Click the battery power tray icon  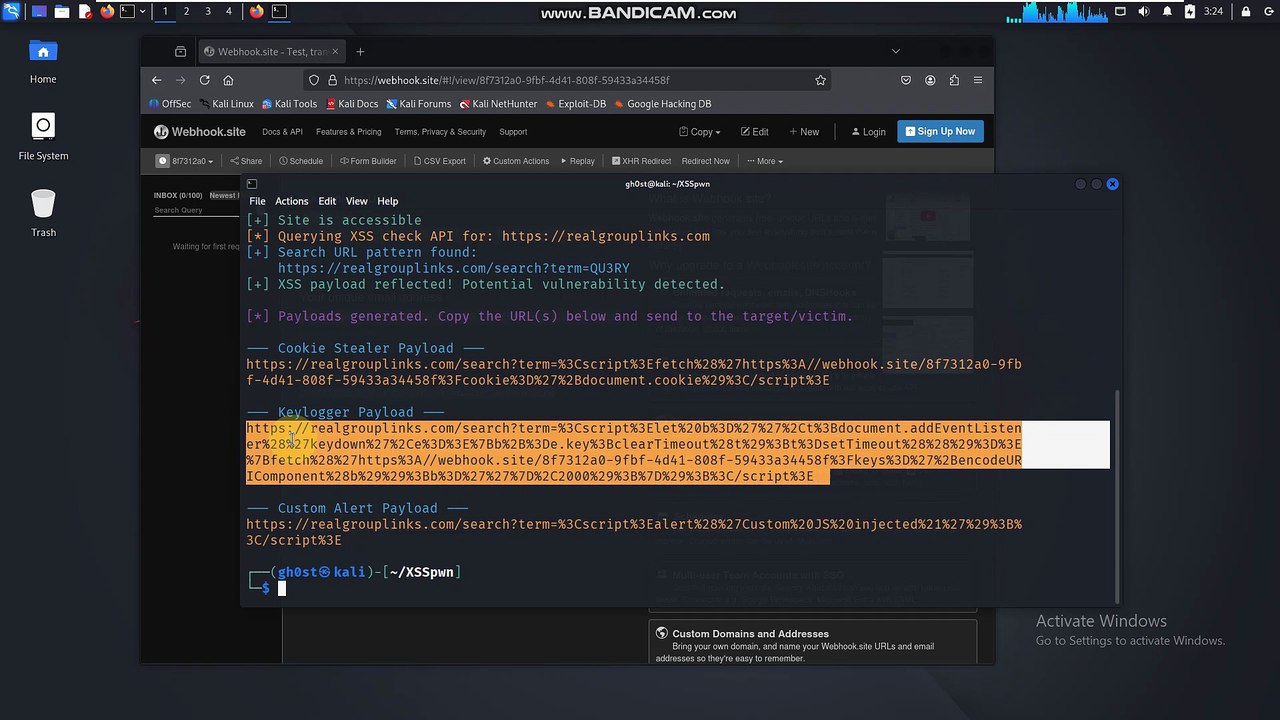[x=1189, y=12]
